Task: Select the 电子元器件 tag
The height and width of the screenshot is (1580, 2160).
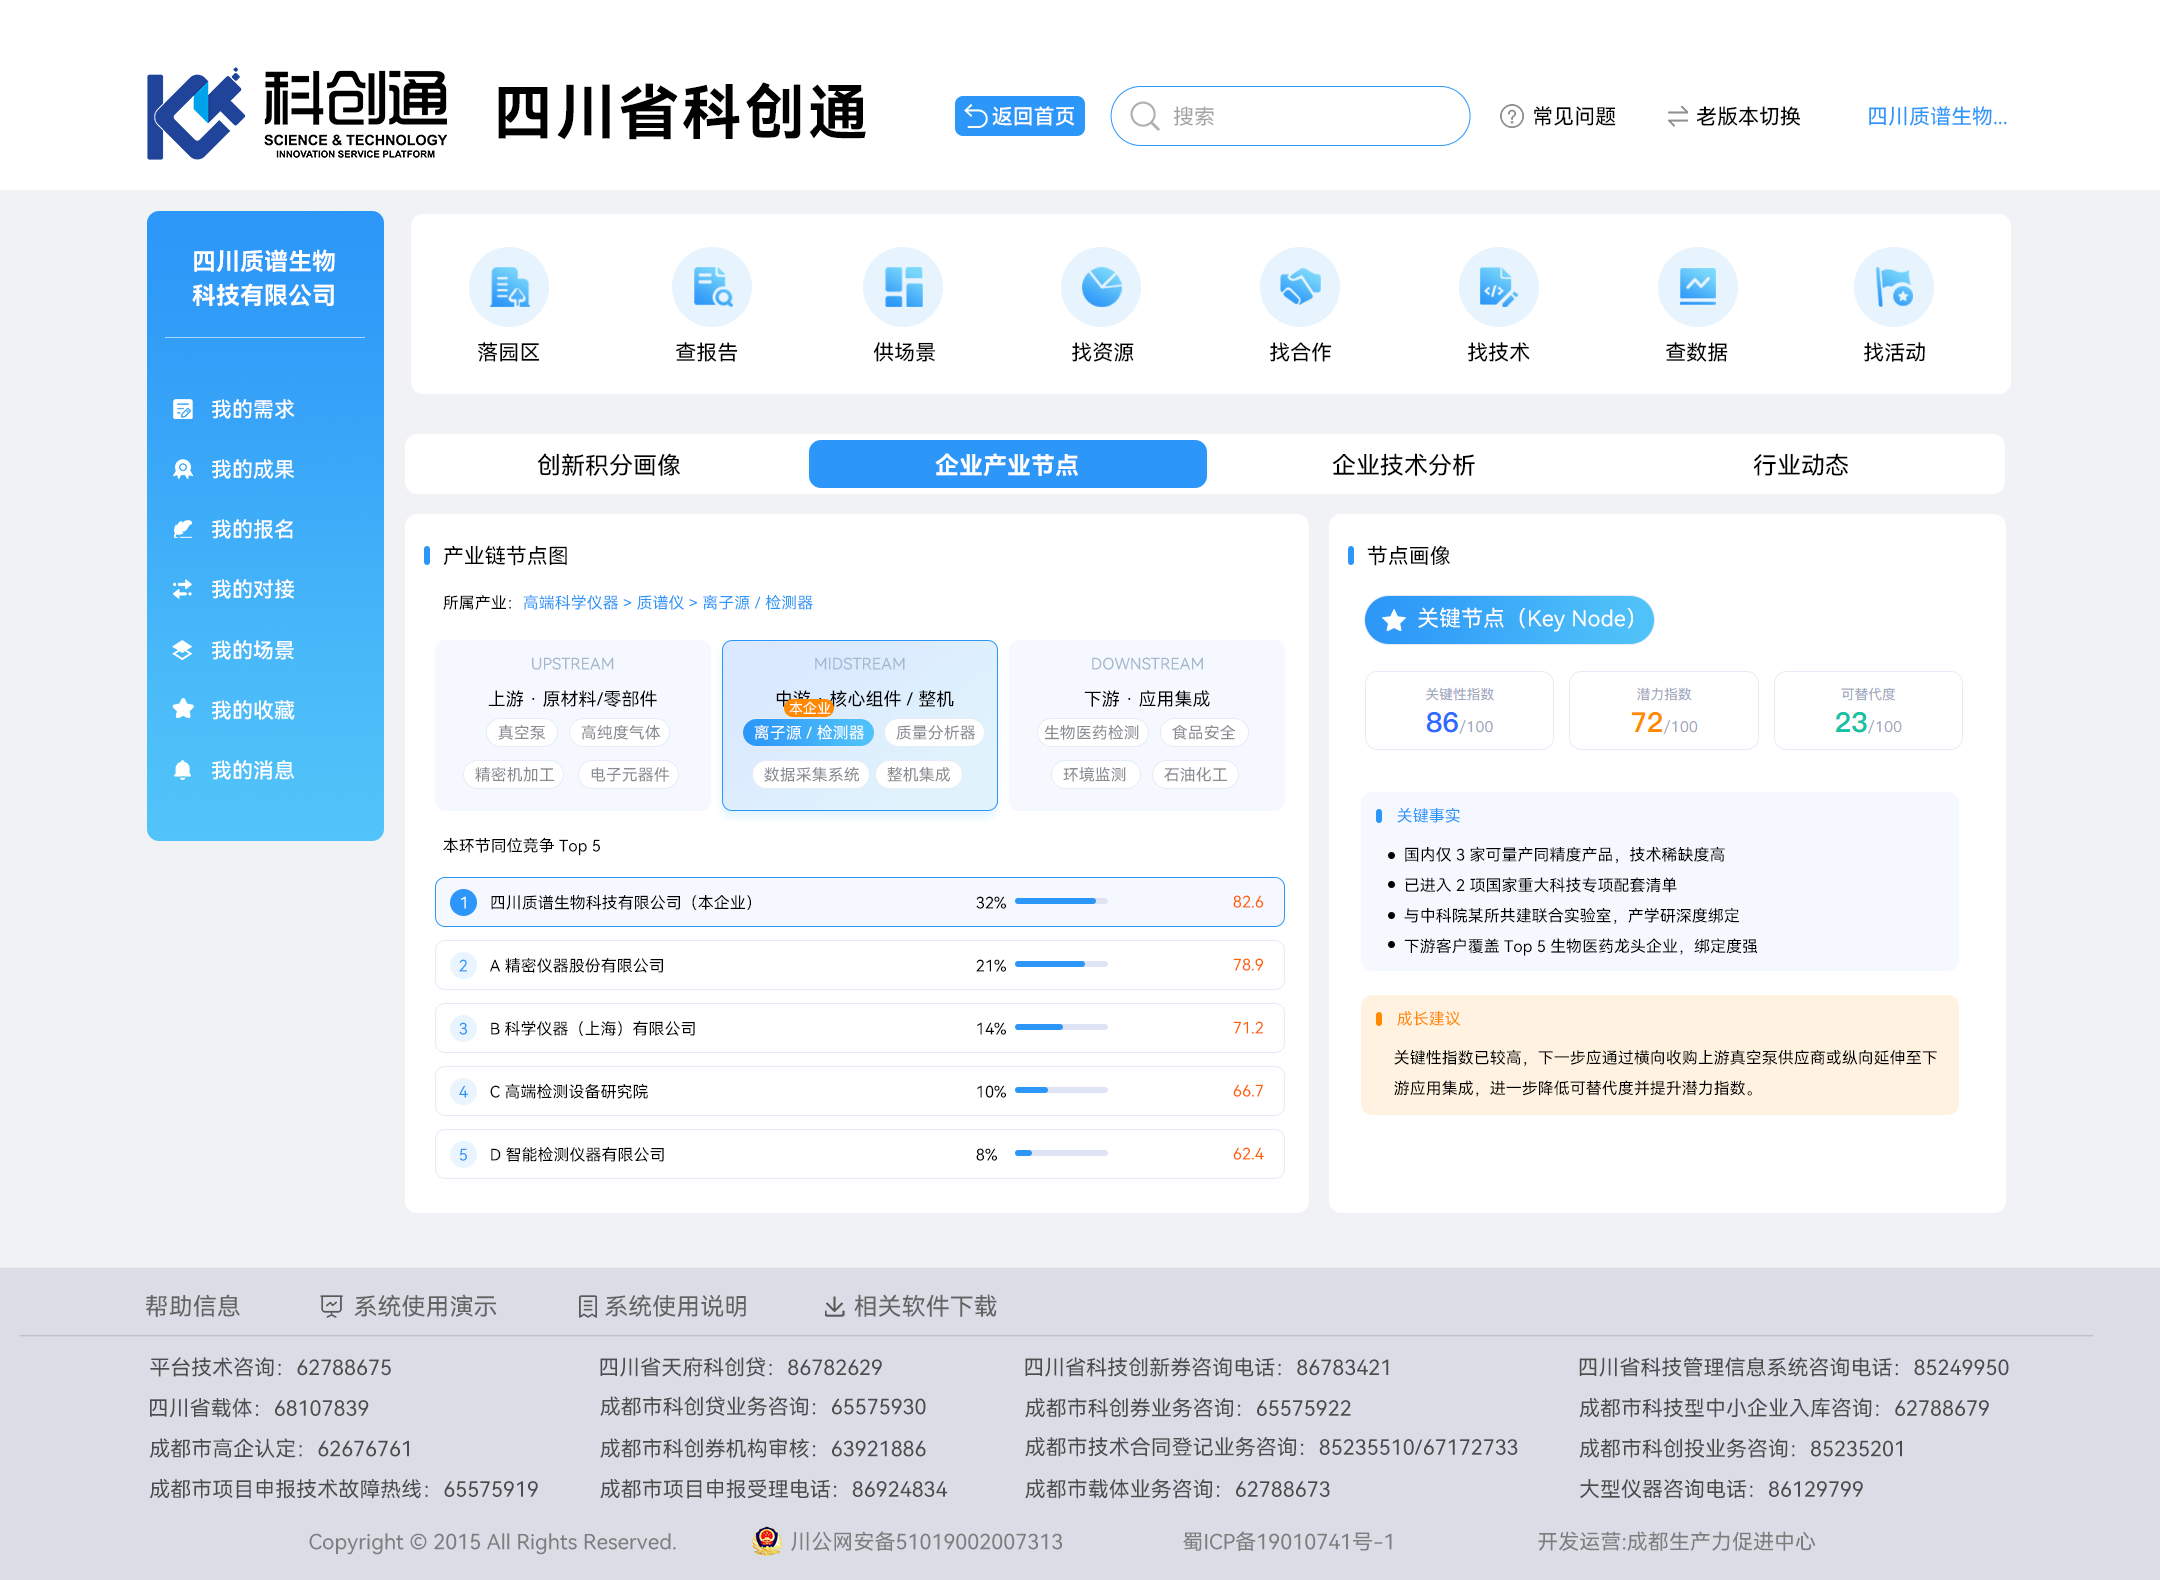Action: (x=629, y=775)
